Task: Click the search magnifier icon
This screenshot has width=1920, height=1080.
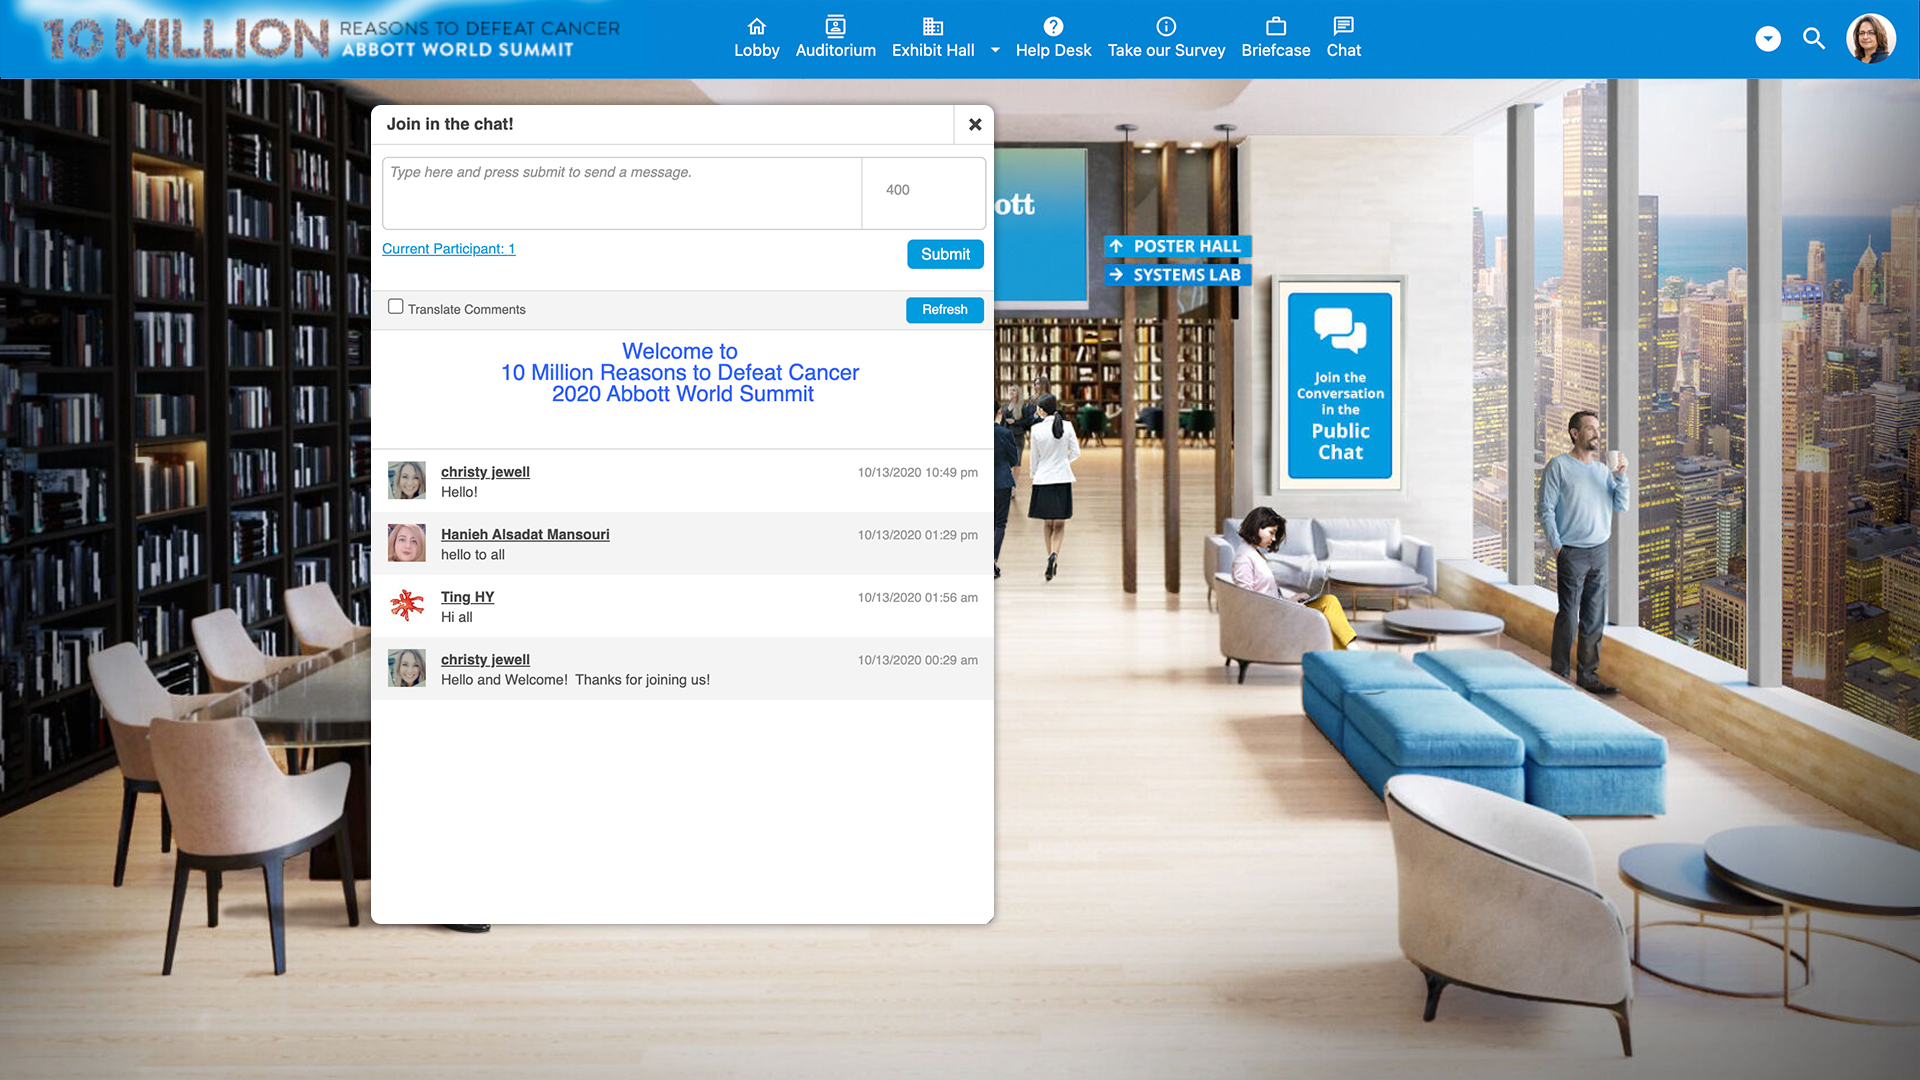Action: 1815,40
